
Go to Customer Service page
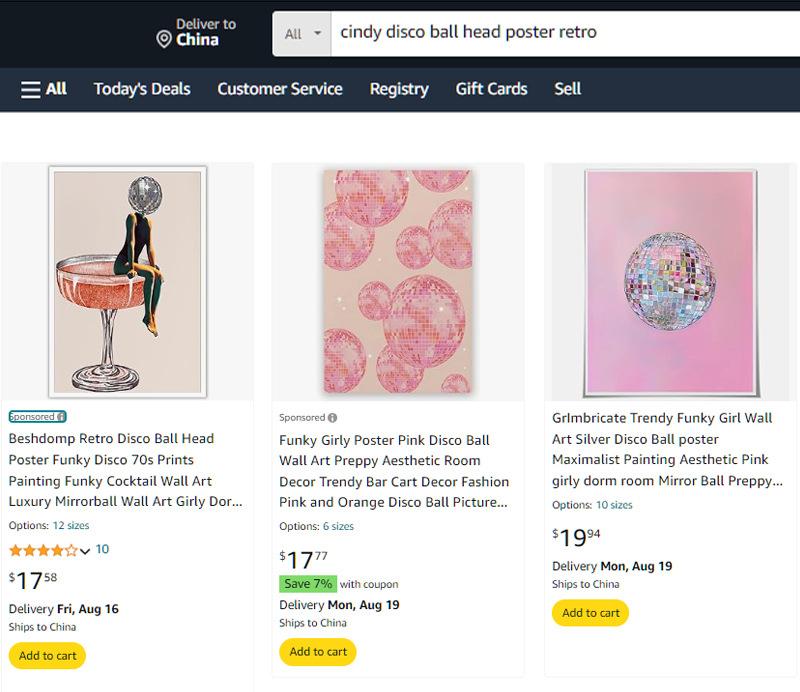coord(280,89)
